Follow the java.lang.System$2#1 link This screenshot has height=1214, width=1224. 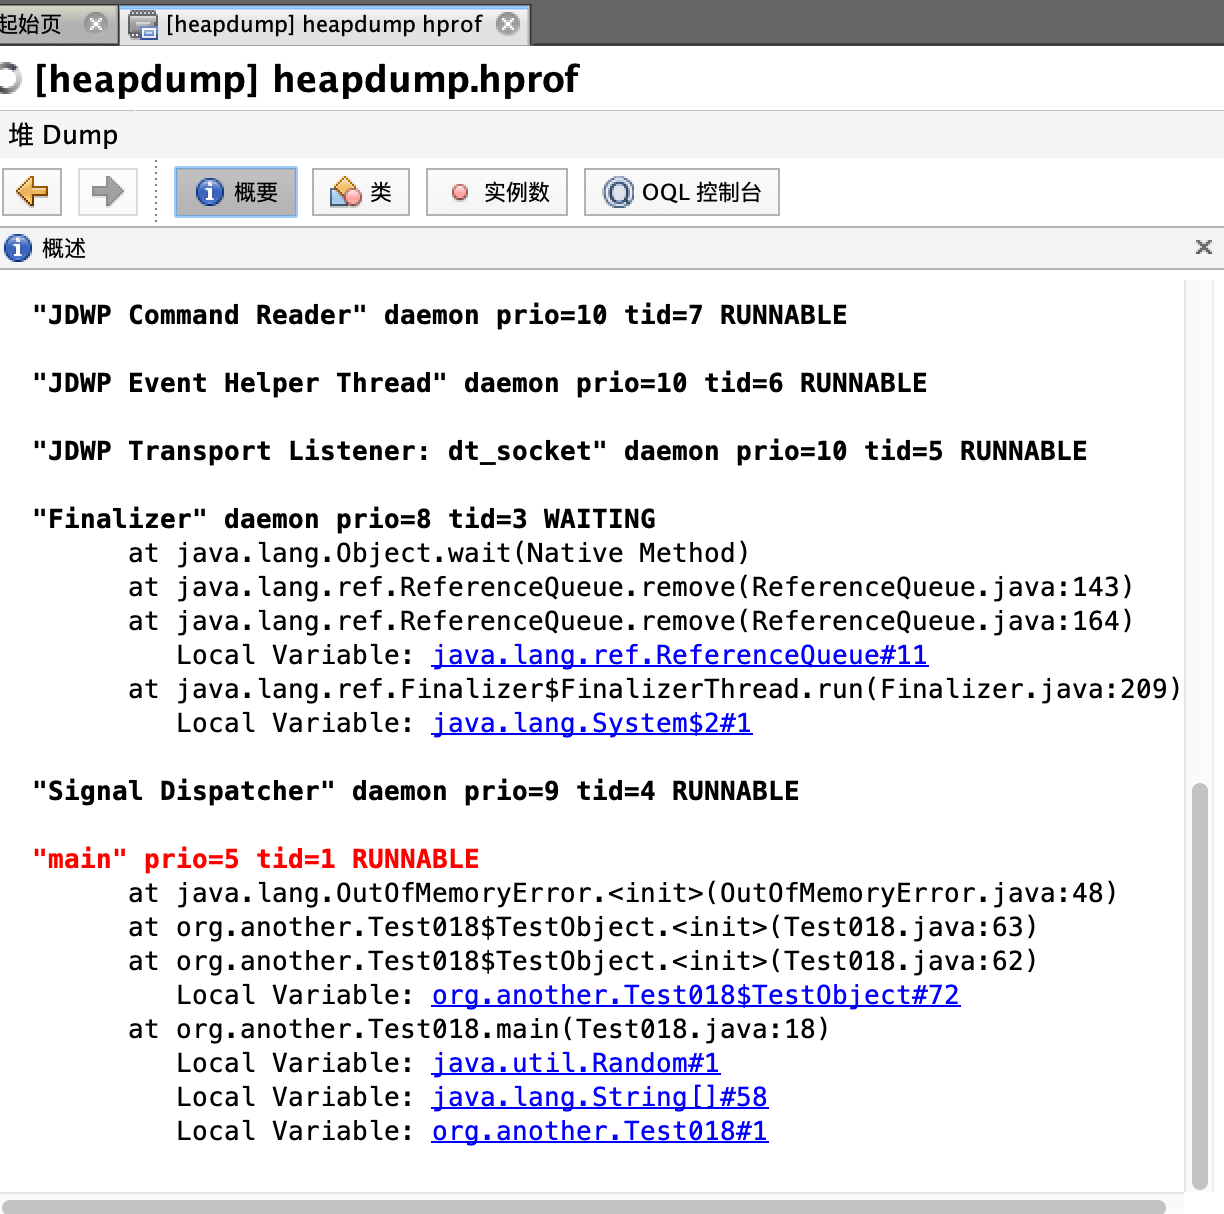pos(592,723)
